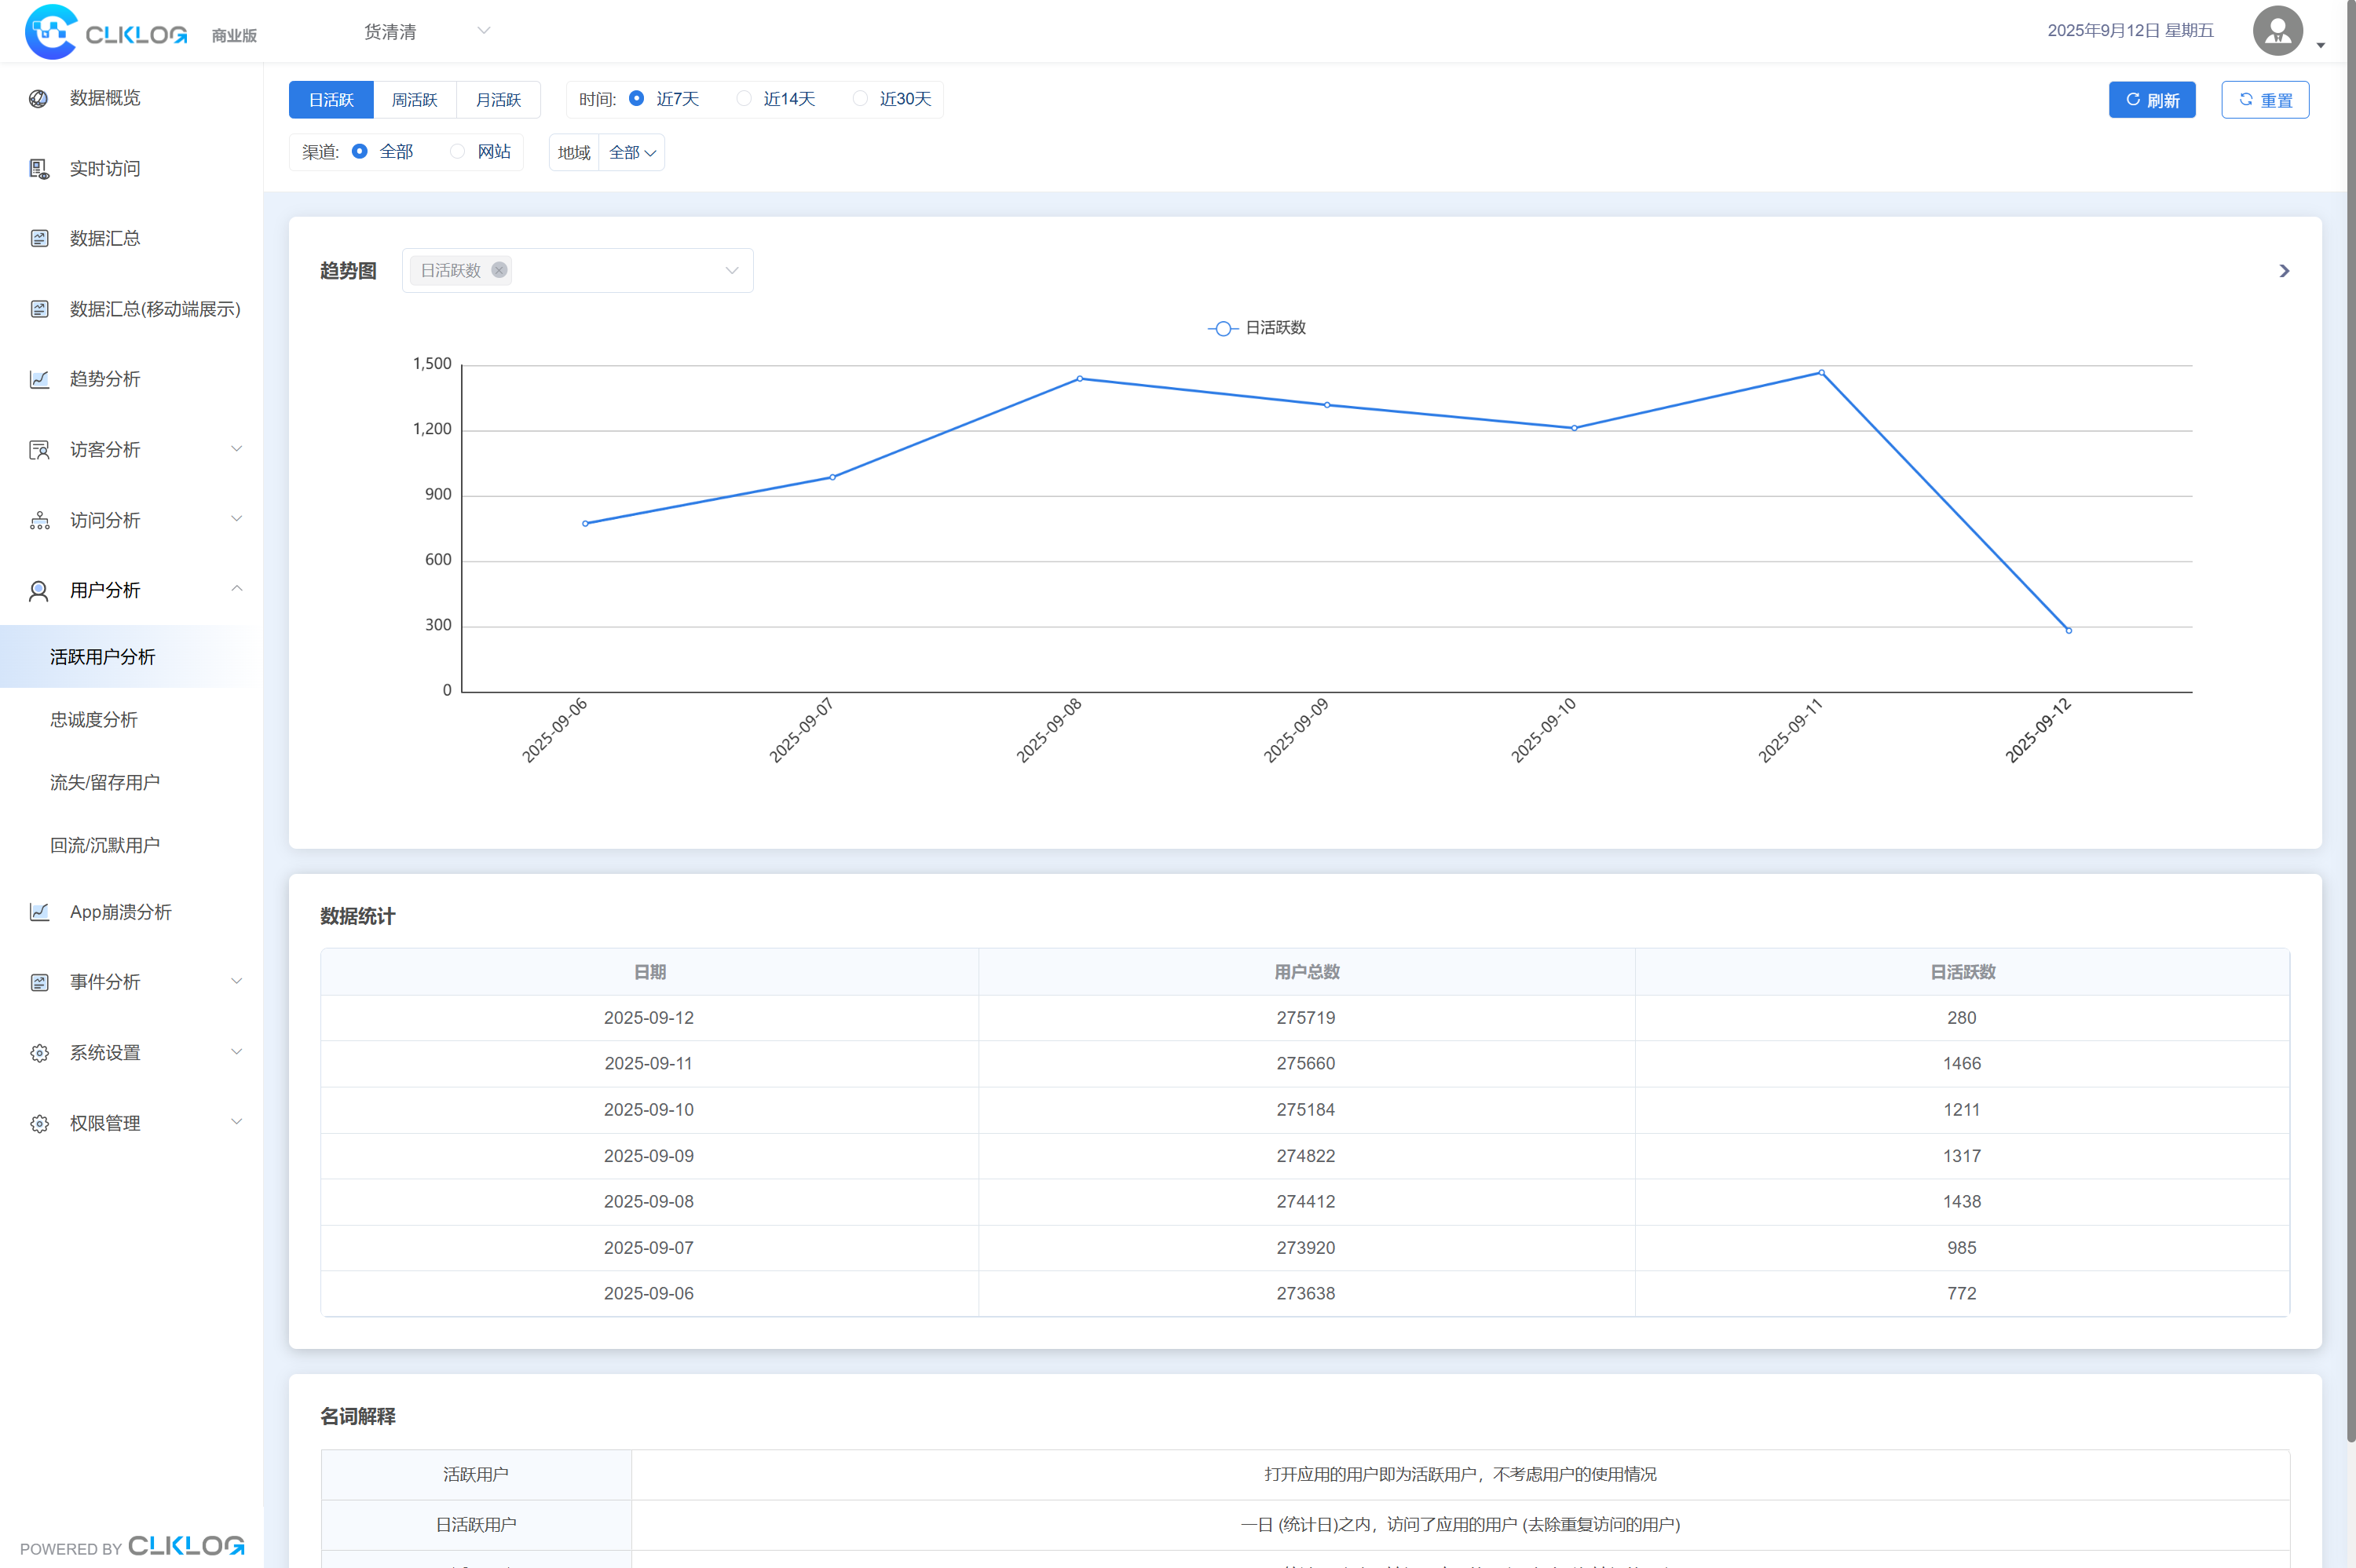Toggle 日活跃数 legend marker in chart
This screenshot has width=2356, height=1568.
pos(1222,328)
